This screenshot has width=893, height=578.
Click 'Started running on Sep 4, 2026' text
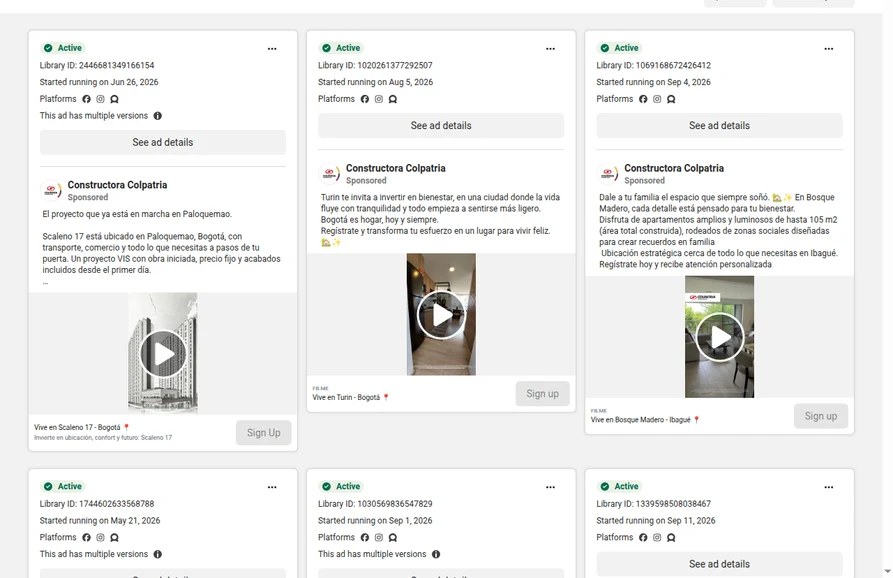(x=653, y=82)
